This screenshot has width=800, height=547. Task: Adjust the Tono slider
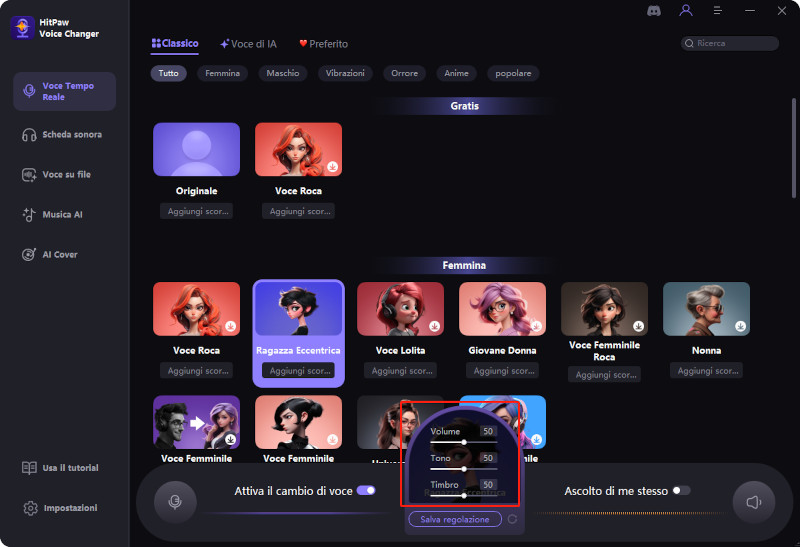(x=464, y=469)
